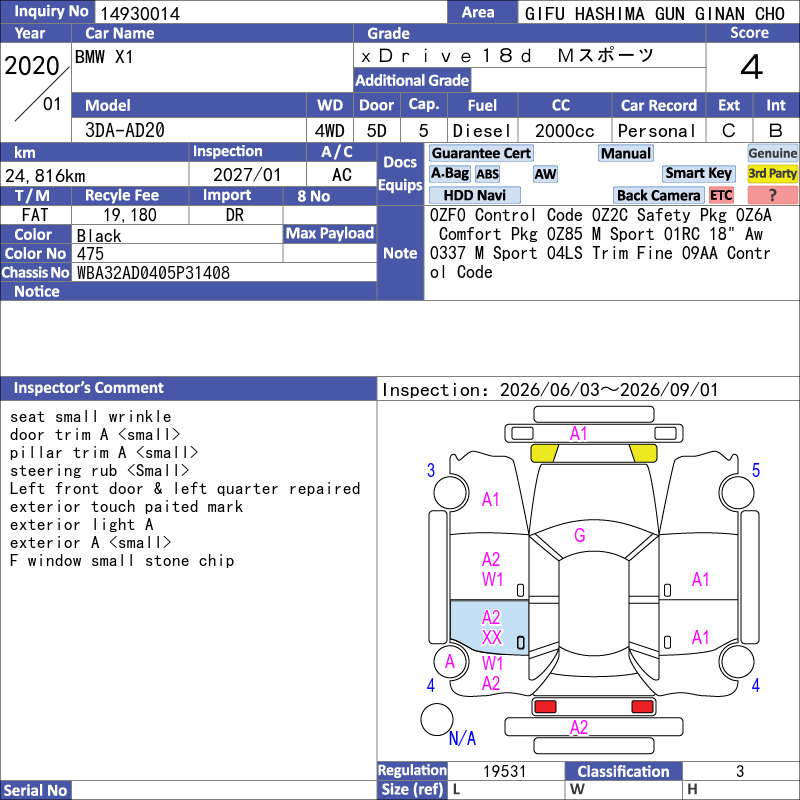Click the score value 4

[752, 67]
